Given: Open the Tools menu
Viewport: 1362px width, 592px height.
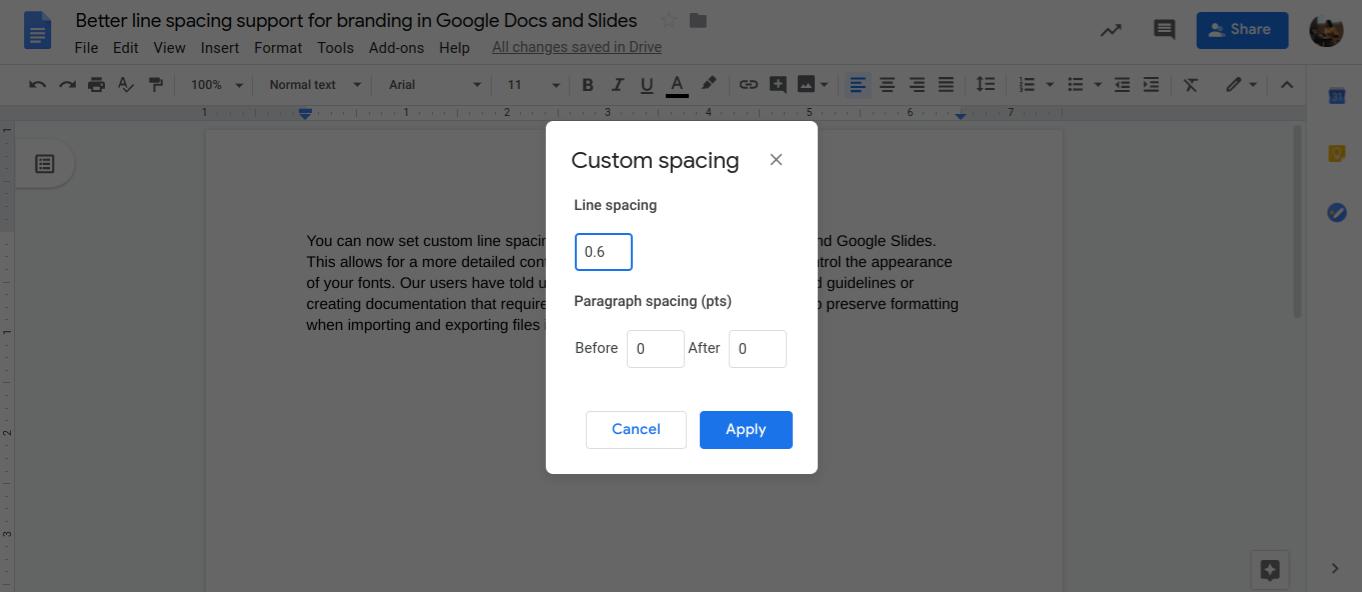Looking at the screenshot, I should [336, 47].
